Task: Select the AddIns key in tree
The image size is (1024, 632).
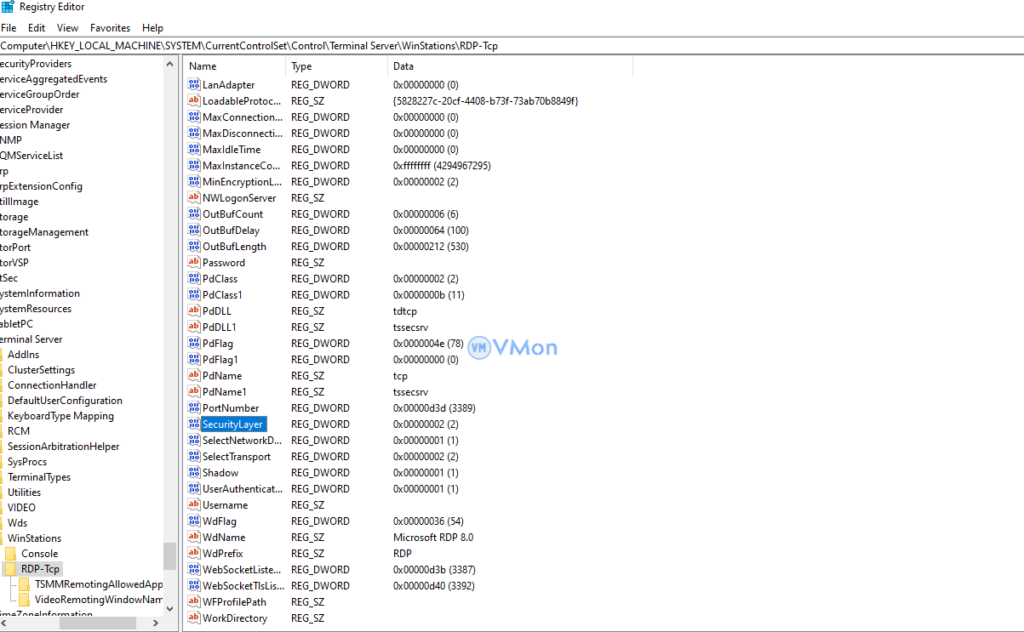Action: (x=24, y=355)
